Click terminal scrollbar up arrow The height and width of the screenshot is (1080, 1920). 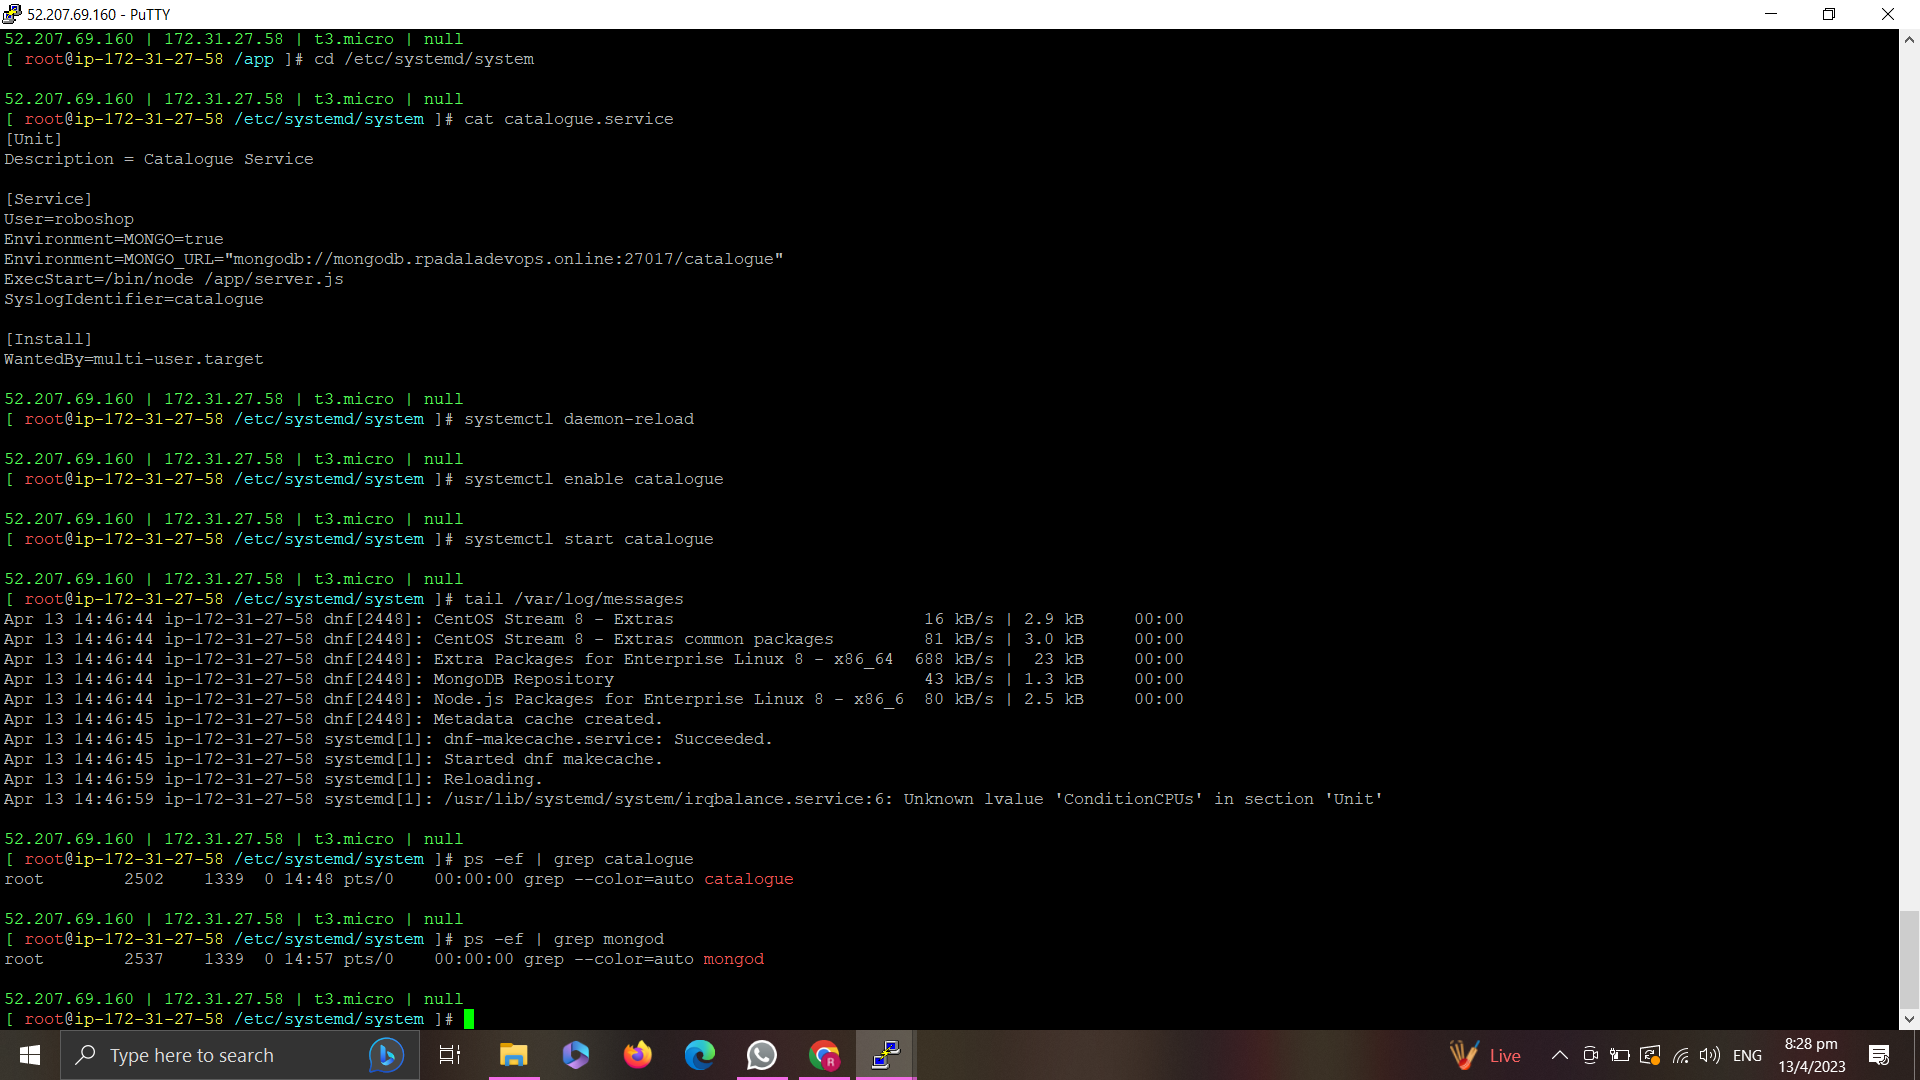(x=1909, y=40)
